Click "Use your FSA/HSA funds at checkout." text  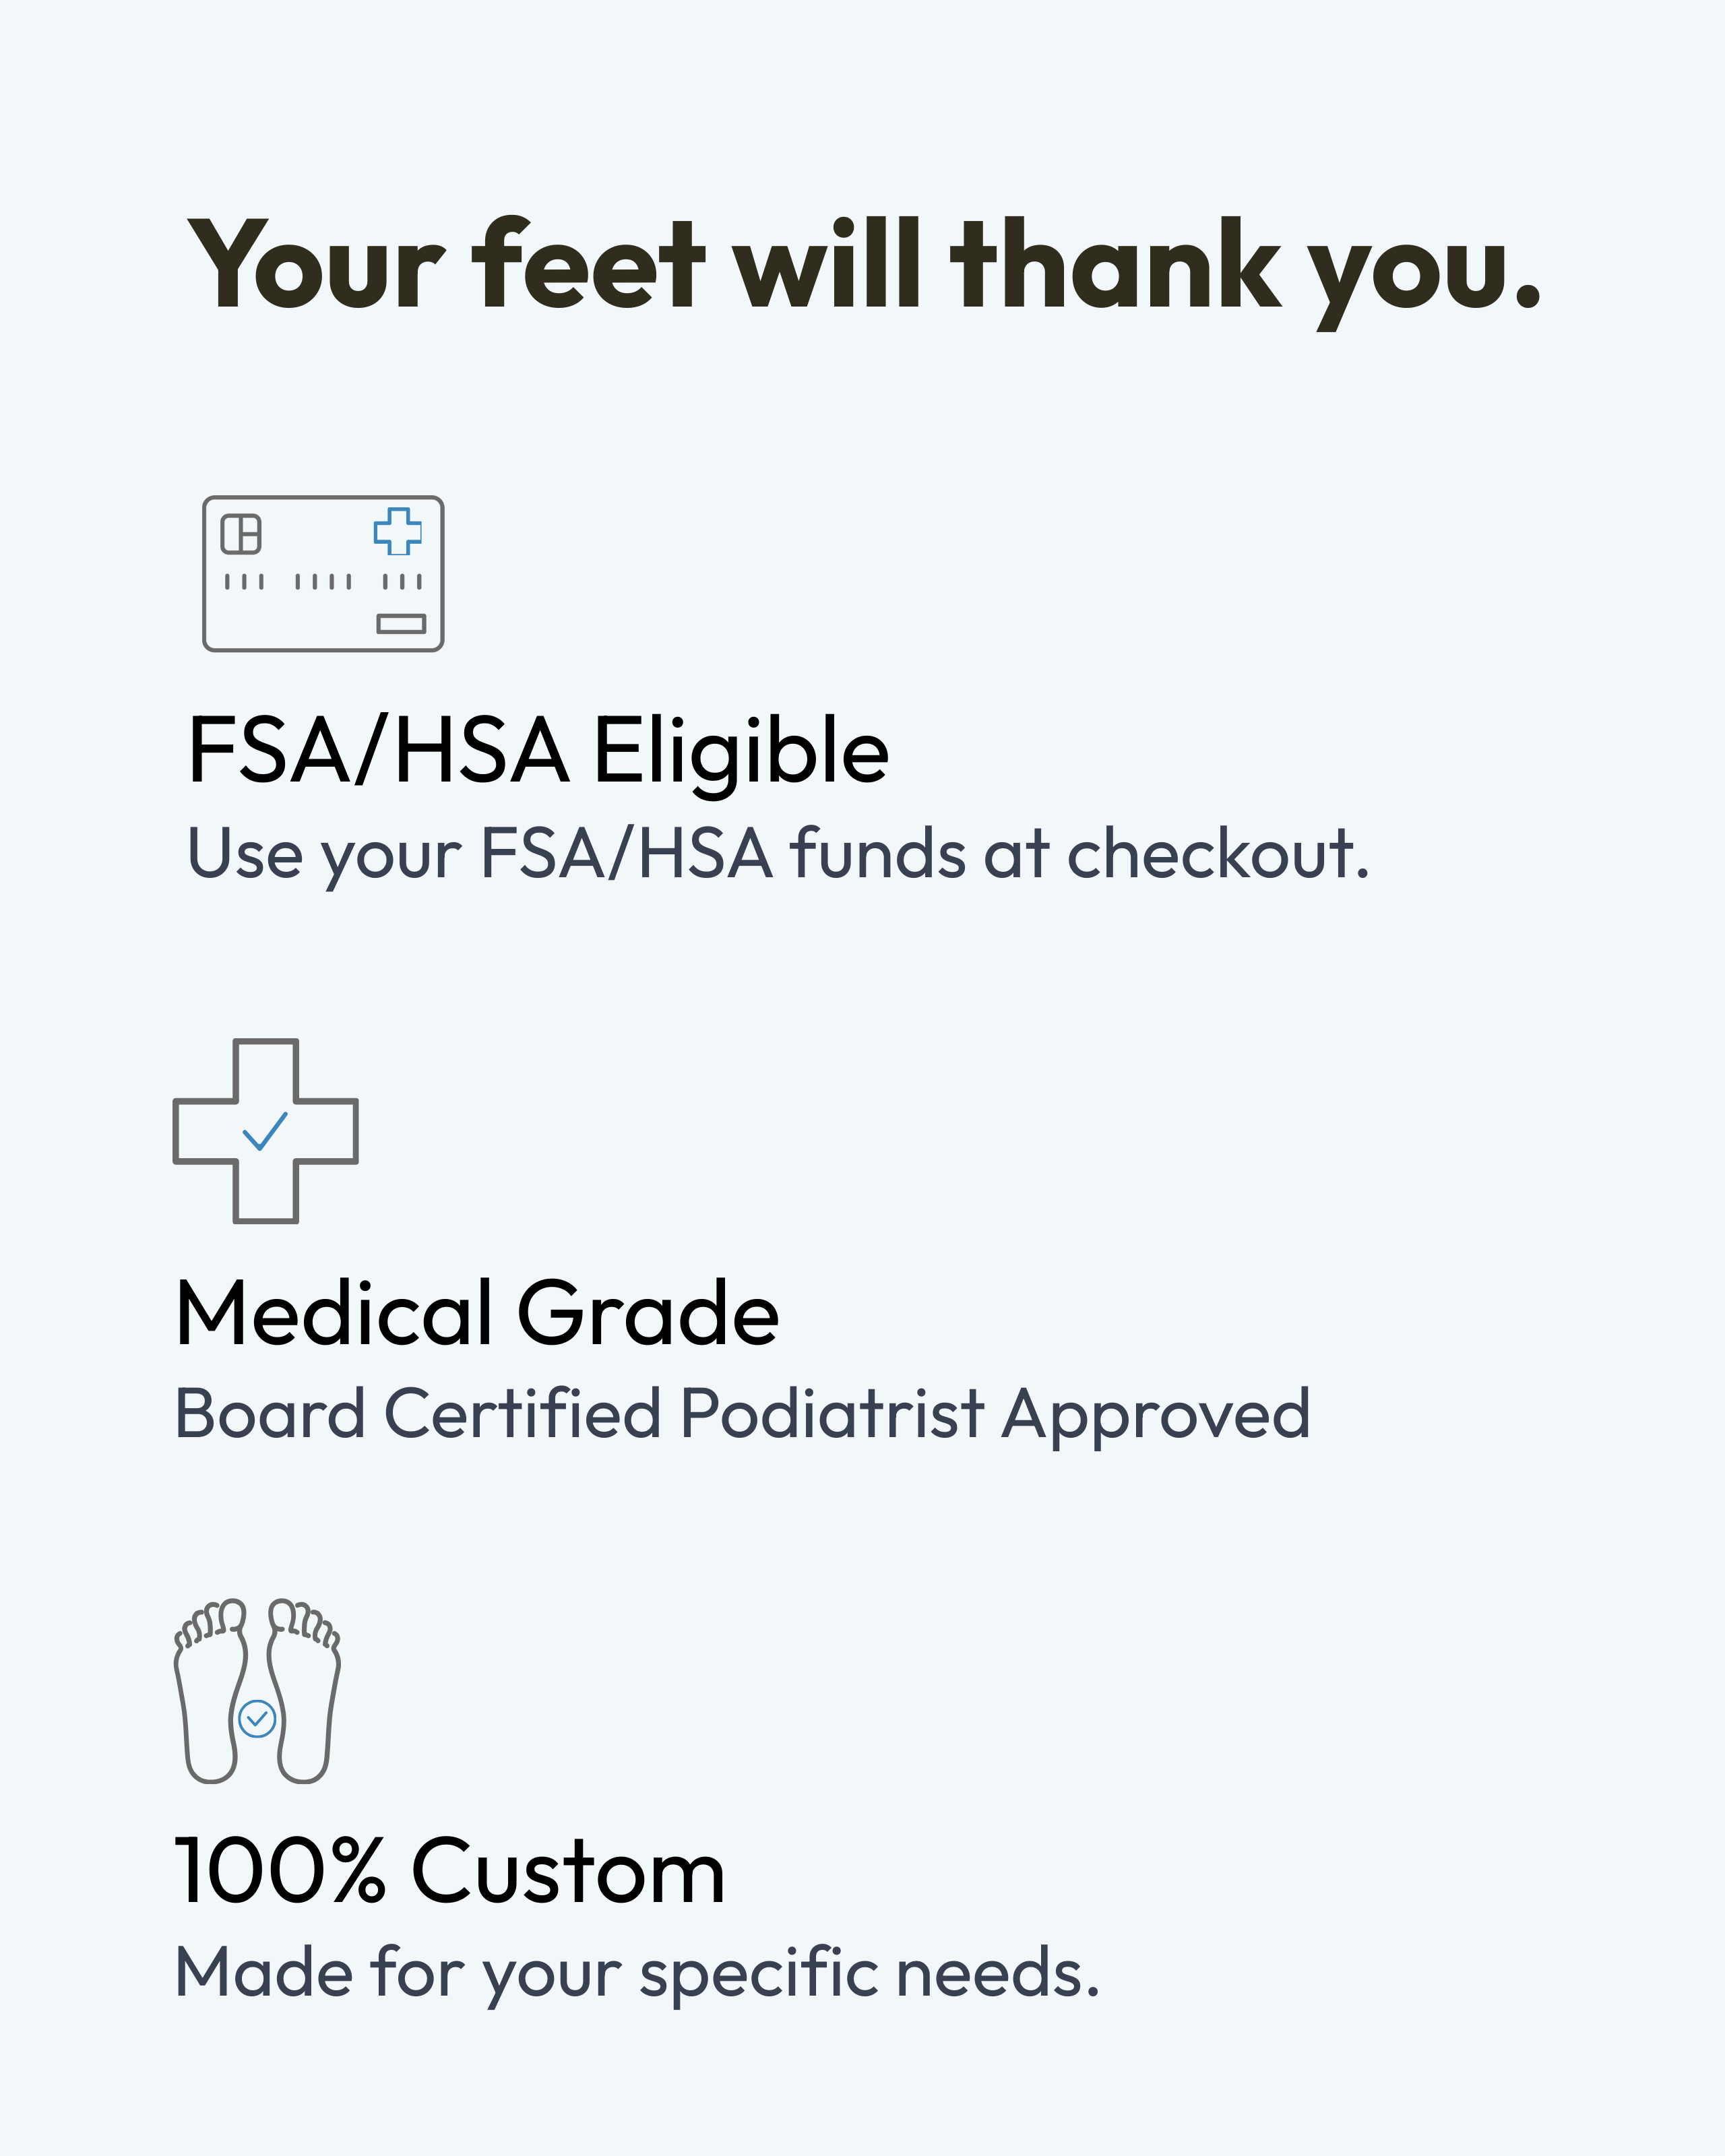point(778,855)
